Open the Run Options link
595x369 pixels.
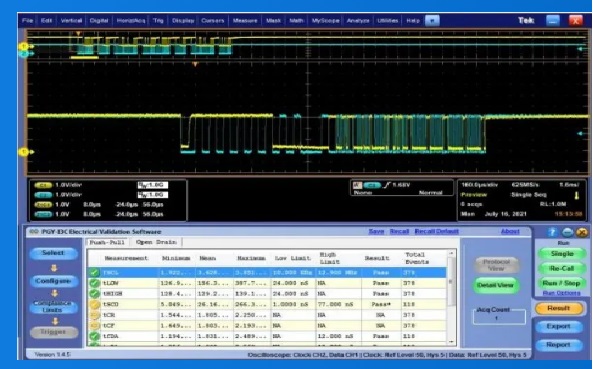[x=561, y=293]
